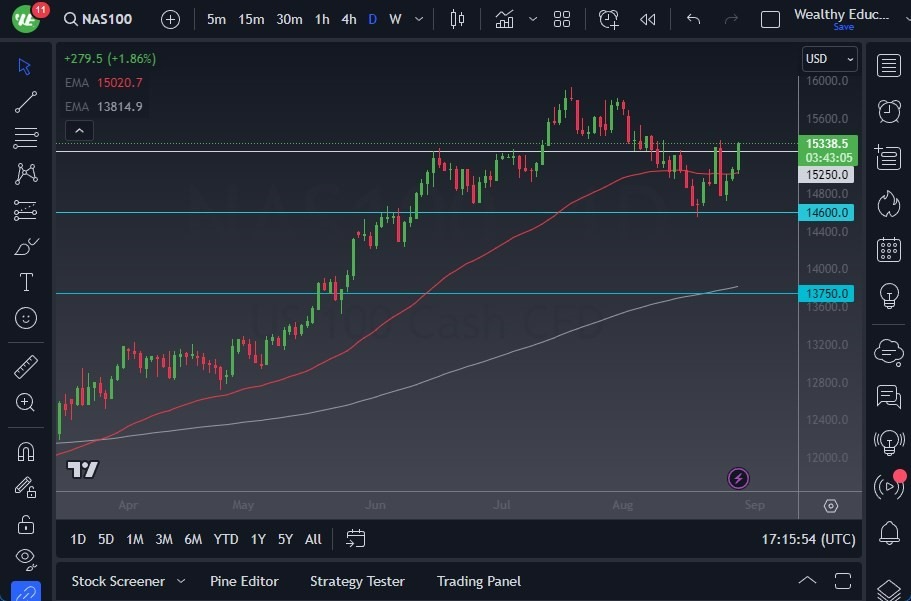
Task: Click the NAS100 symbol search field
Action: 104,18
